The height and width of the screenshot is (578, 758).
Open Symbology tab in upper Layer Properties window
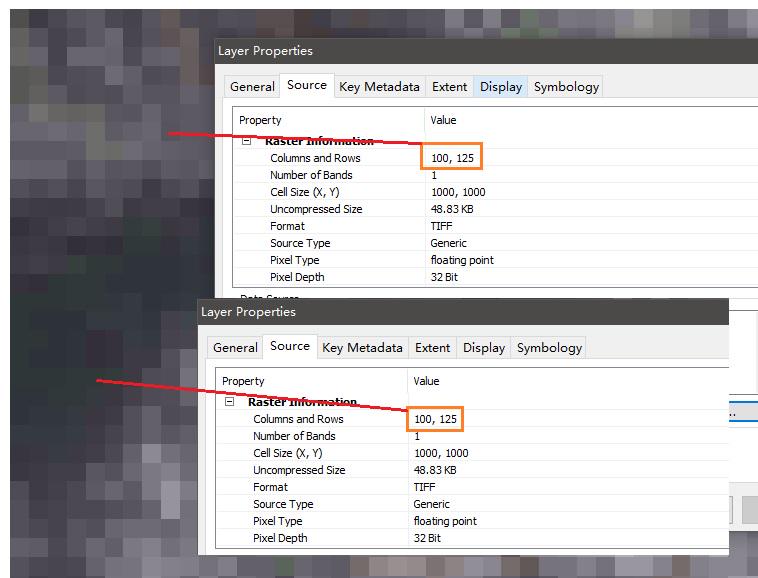(566, 87)
